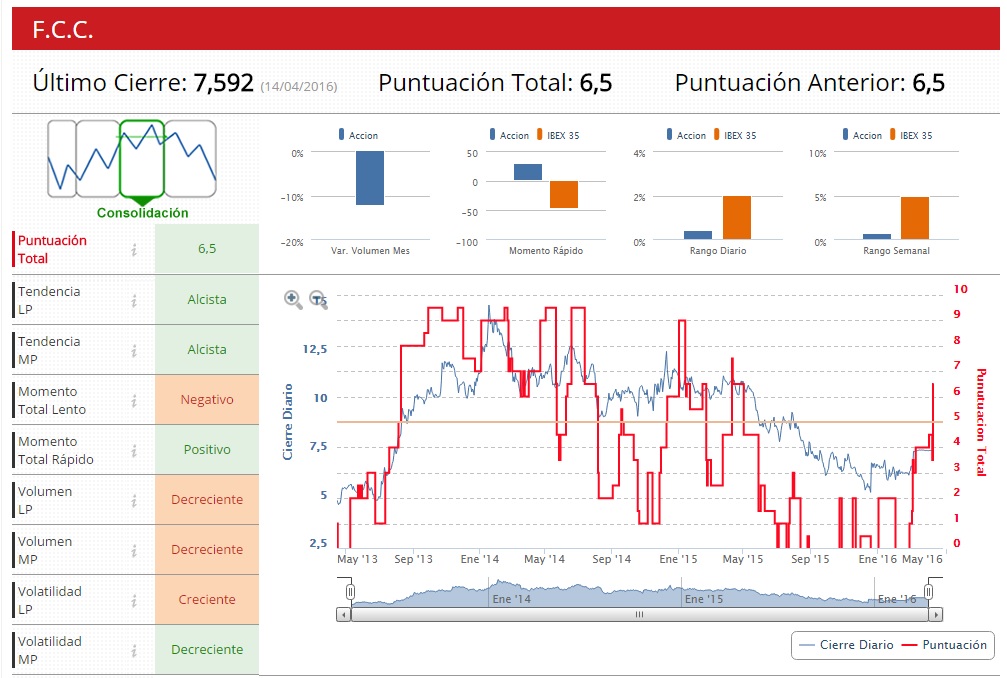Open info icon for Volumen MP

click(x=134, y=551)
